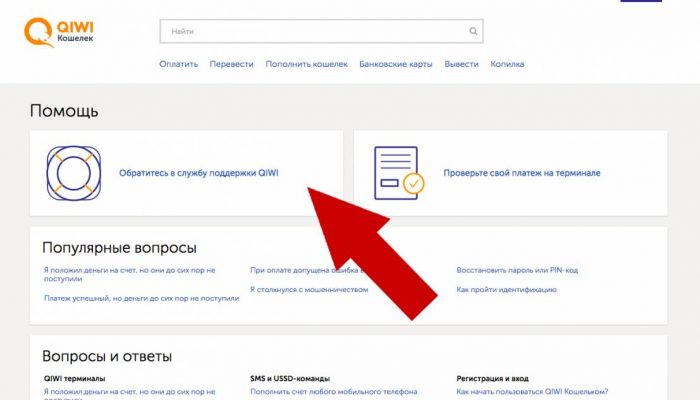The image size is (700, 400).
Task: Click the QIWI Кошелек logo
Action: tap(59, 32)
